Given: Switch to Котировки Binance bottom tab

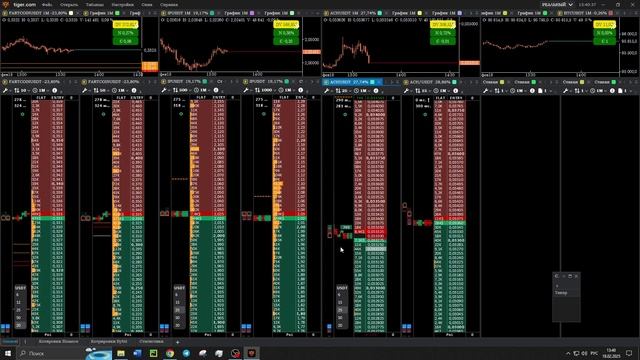Looking at the screenshot, I should point(58,341).
